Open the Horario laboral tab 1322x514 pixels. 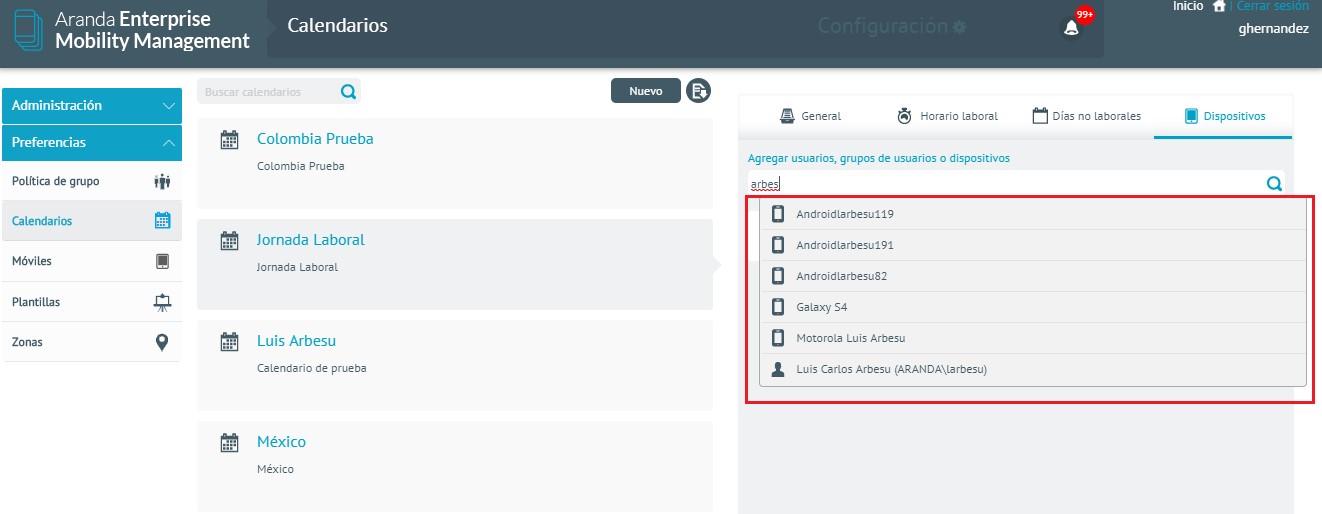coord(946,116)
